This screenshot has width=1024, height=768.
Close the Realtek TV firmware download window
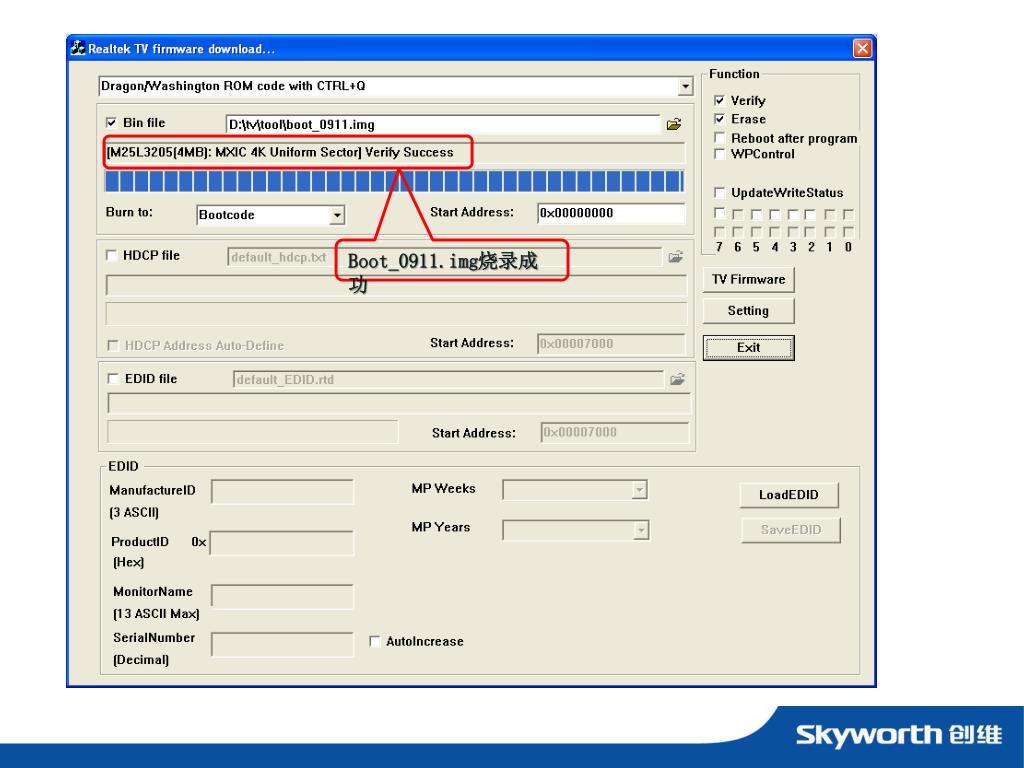(862, 48)
